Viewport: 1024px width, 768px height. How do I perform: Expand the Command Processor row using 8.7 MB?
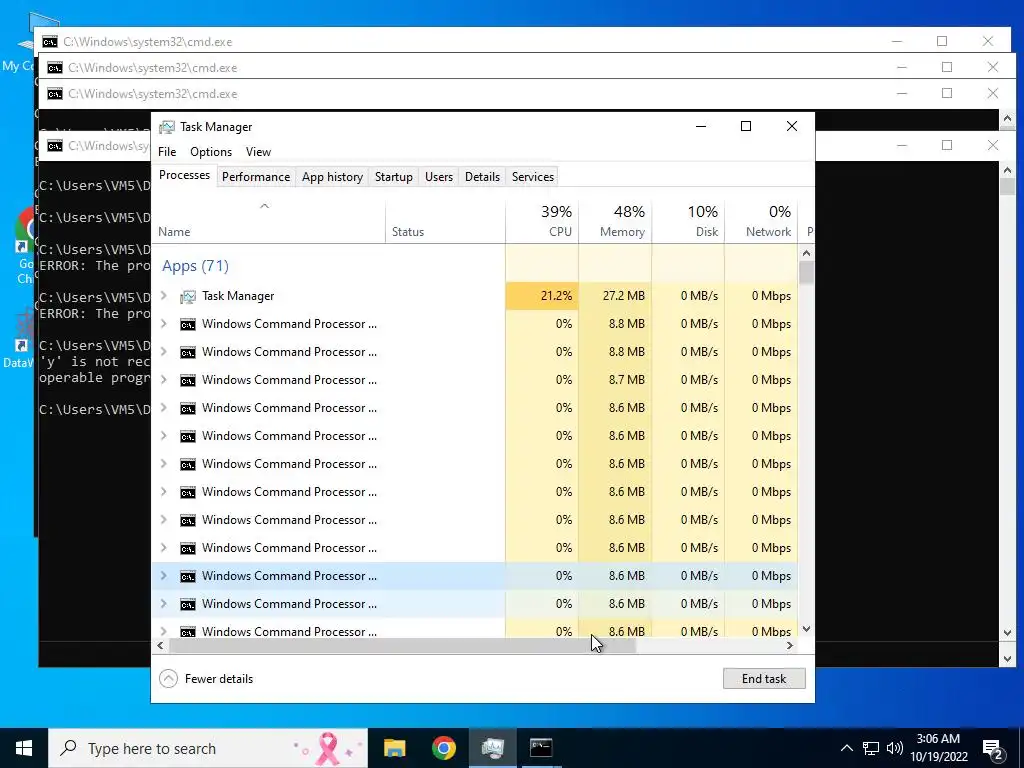pos(164,379)
